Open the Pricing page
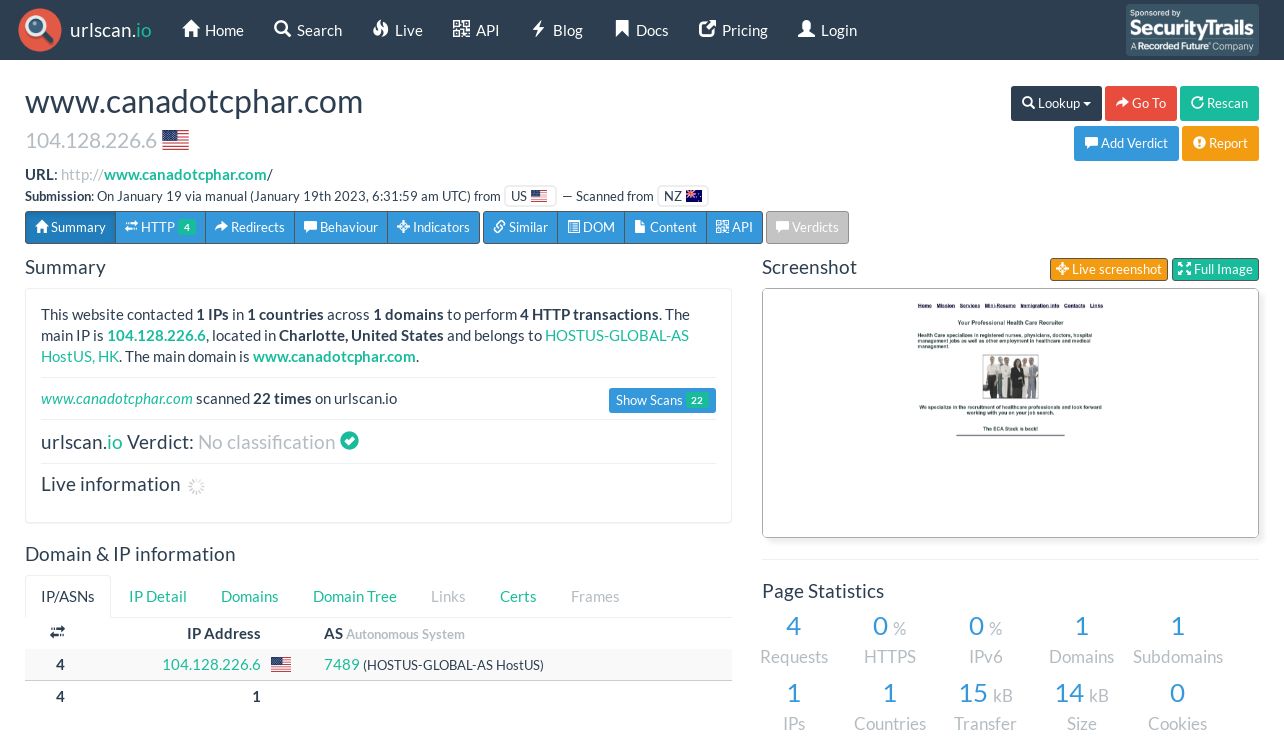This screenshot has height=744, width=1284. tap(733, 30)
